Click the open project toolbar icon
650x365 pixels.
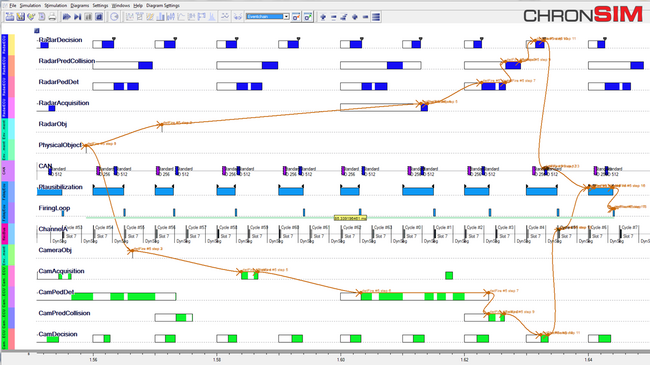[10, 17]
